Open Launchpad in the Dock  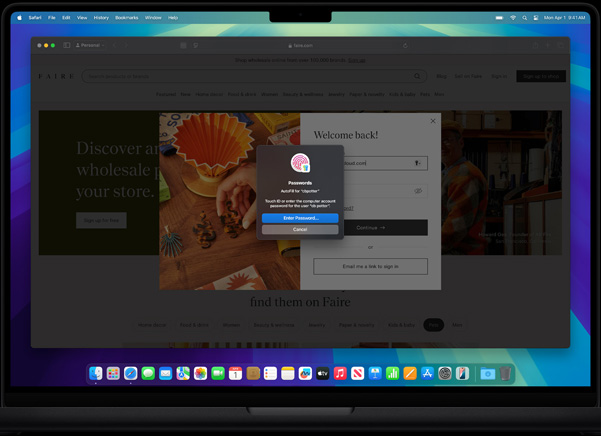(x=113, y=373)
